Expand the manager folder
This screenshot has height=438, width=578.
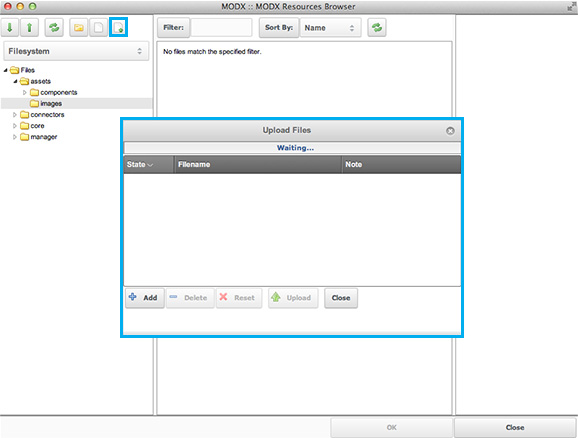[x=15, y=137]
